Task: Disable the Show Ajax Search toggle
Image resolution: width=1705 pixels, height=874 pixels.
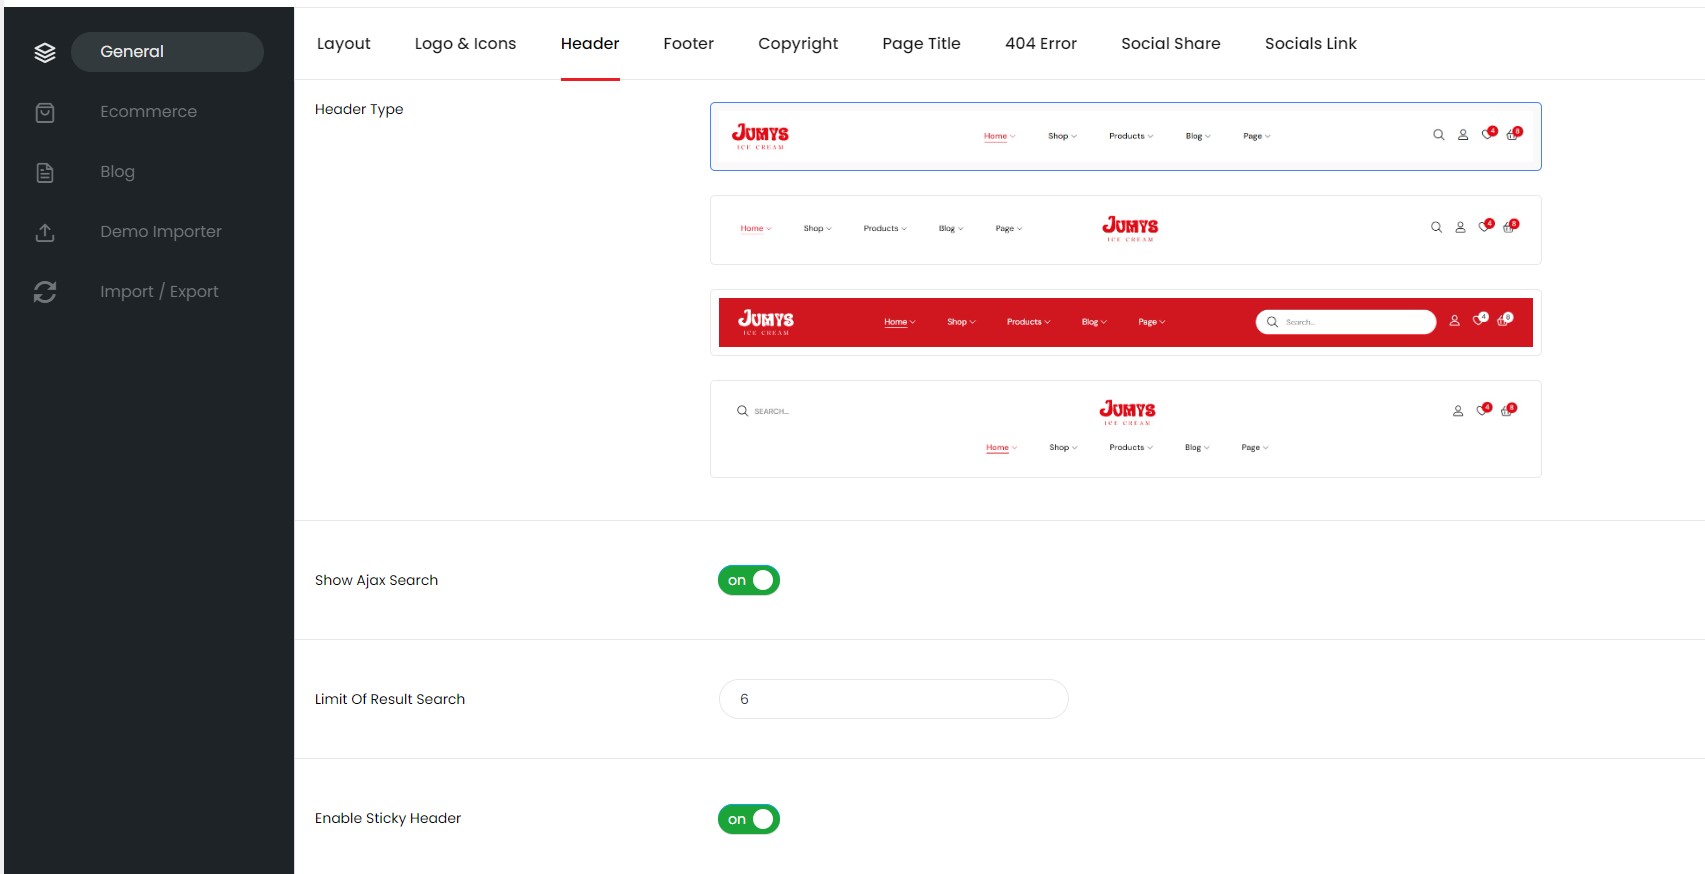Action: 748,580
